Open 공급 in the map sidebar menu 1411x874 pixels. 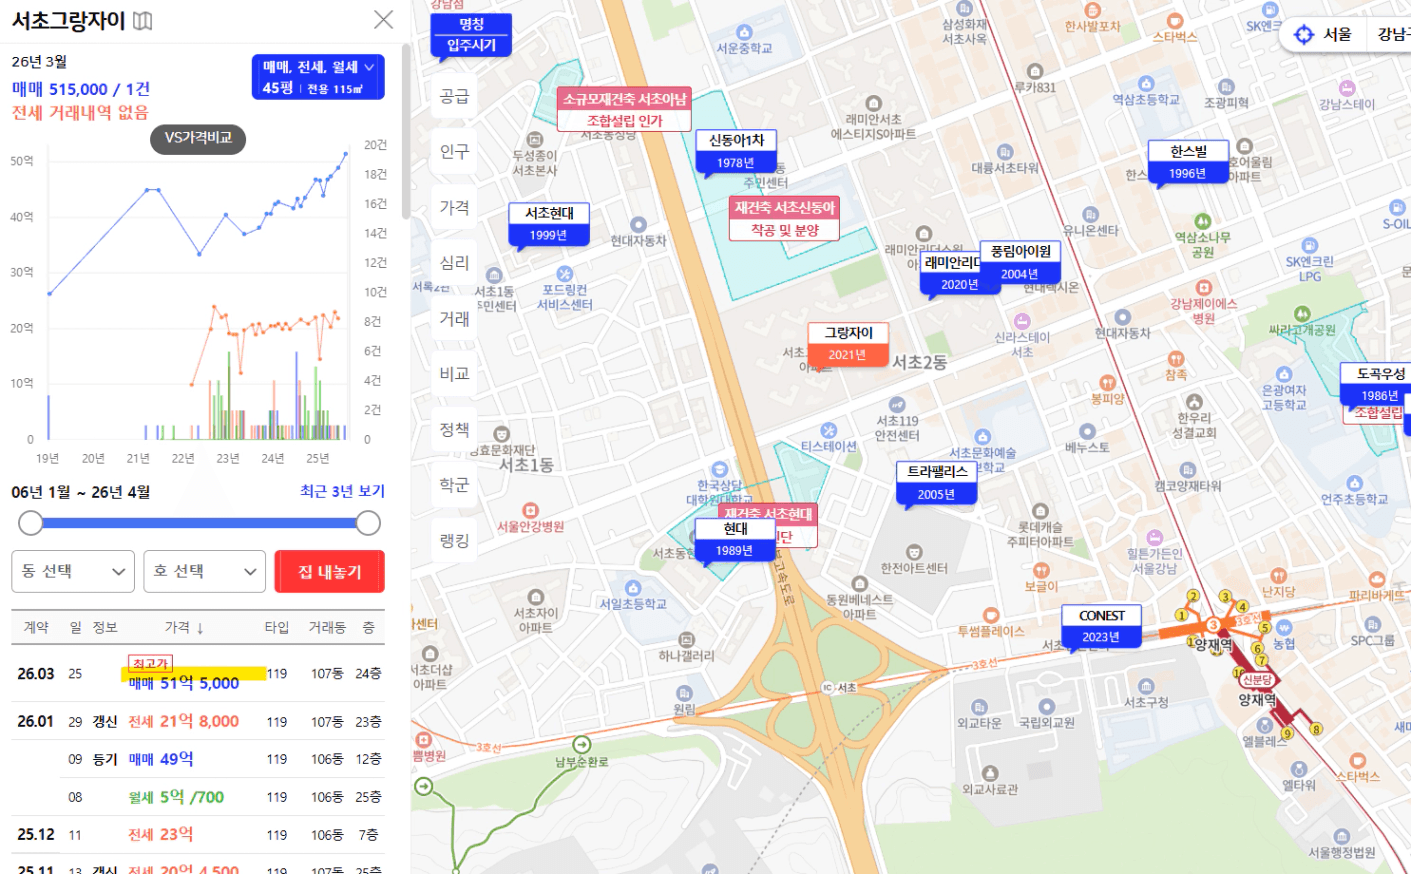pos(454,96)
